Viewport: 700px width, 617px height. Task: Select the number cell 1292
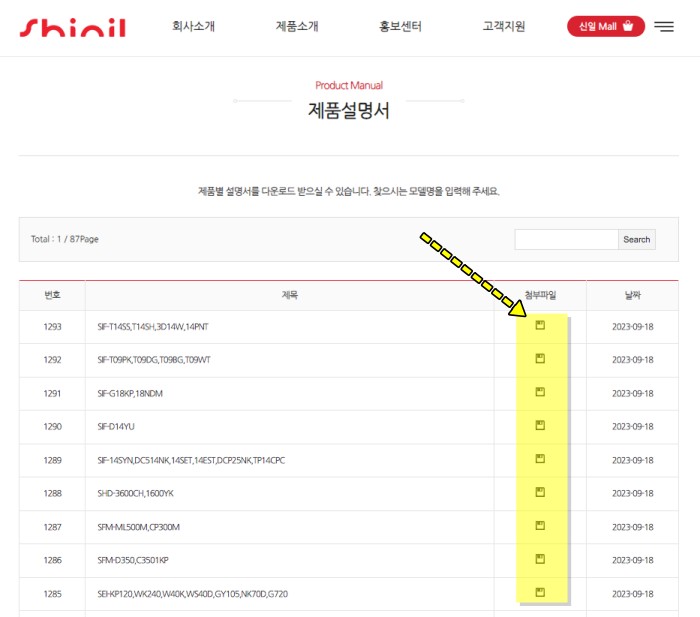tap(52, 360)
